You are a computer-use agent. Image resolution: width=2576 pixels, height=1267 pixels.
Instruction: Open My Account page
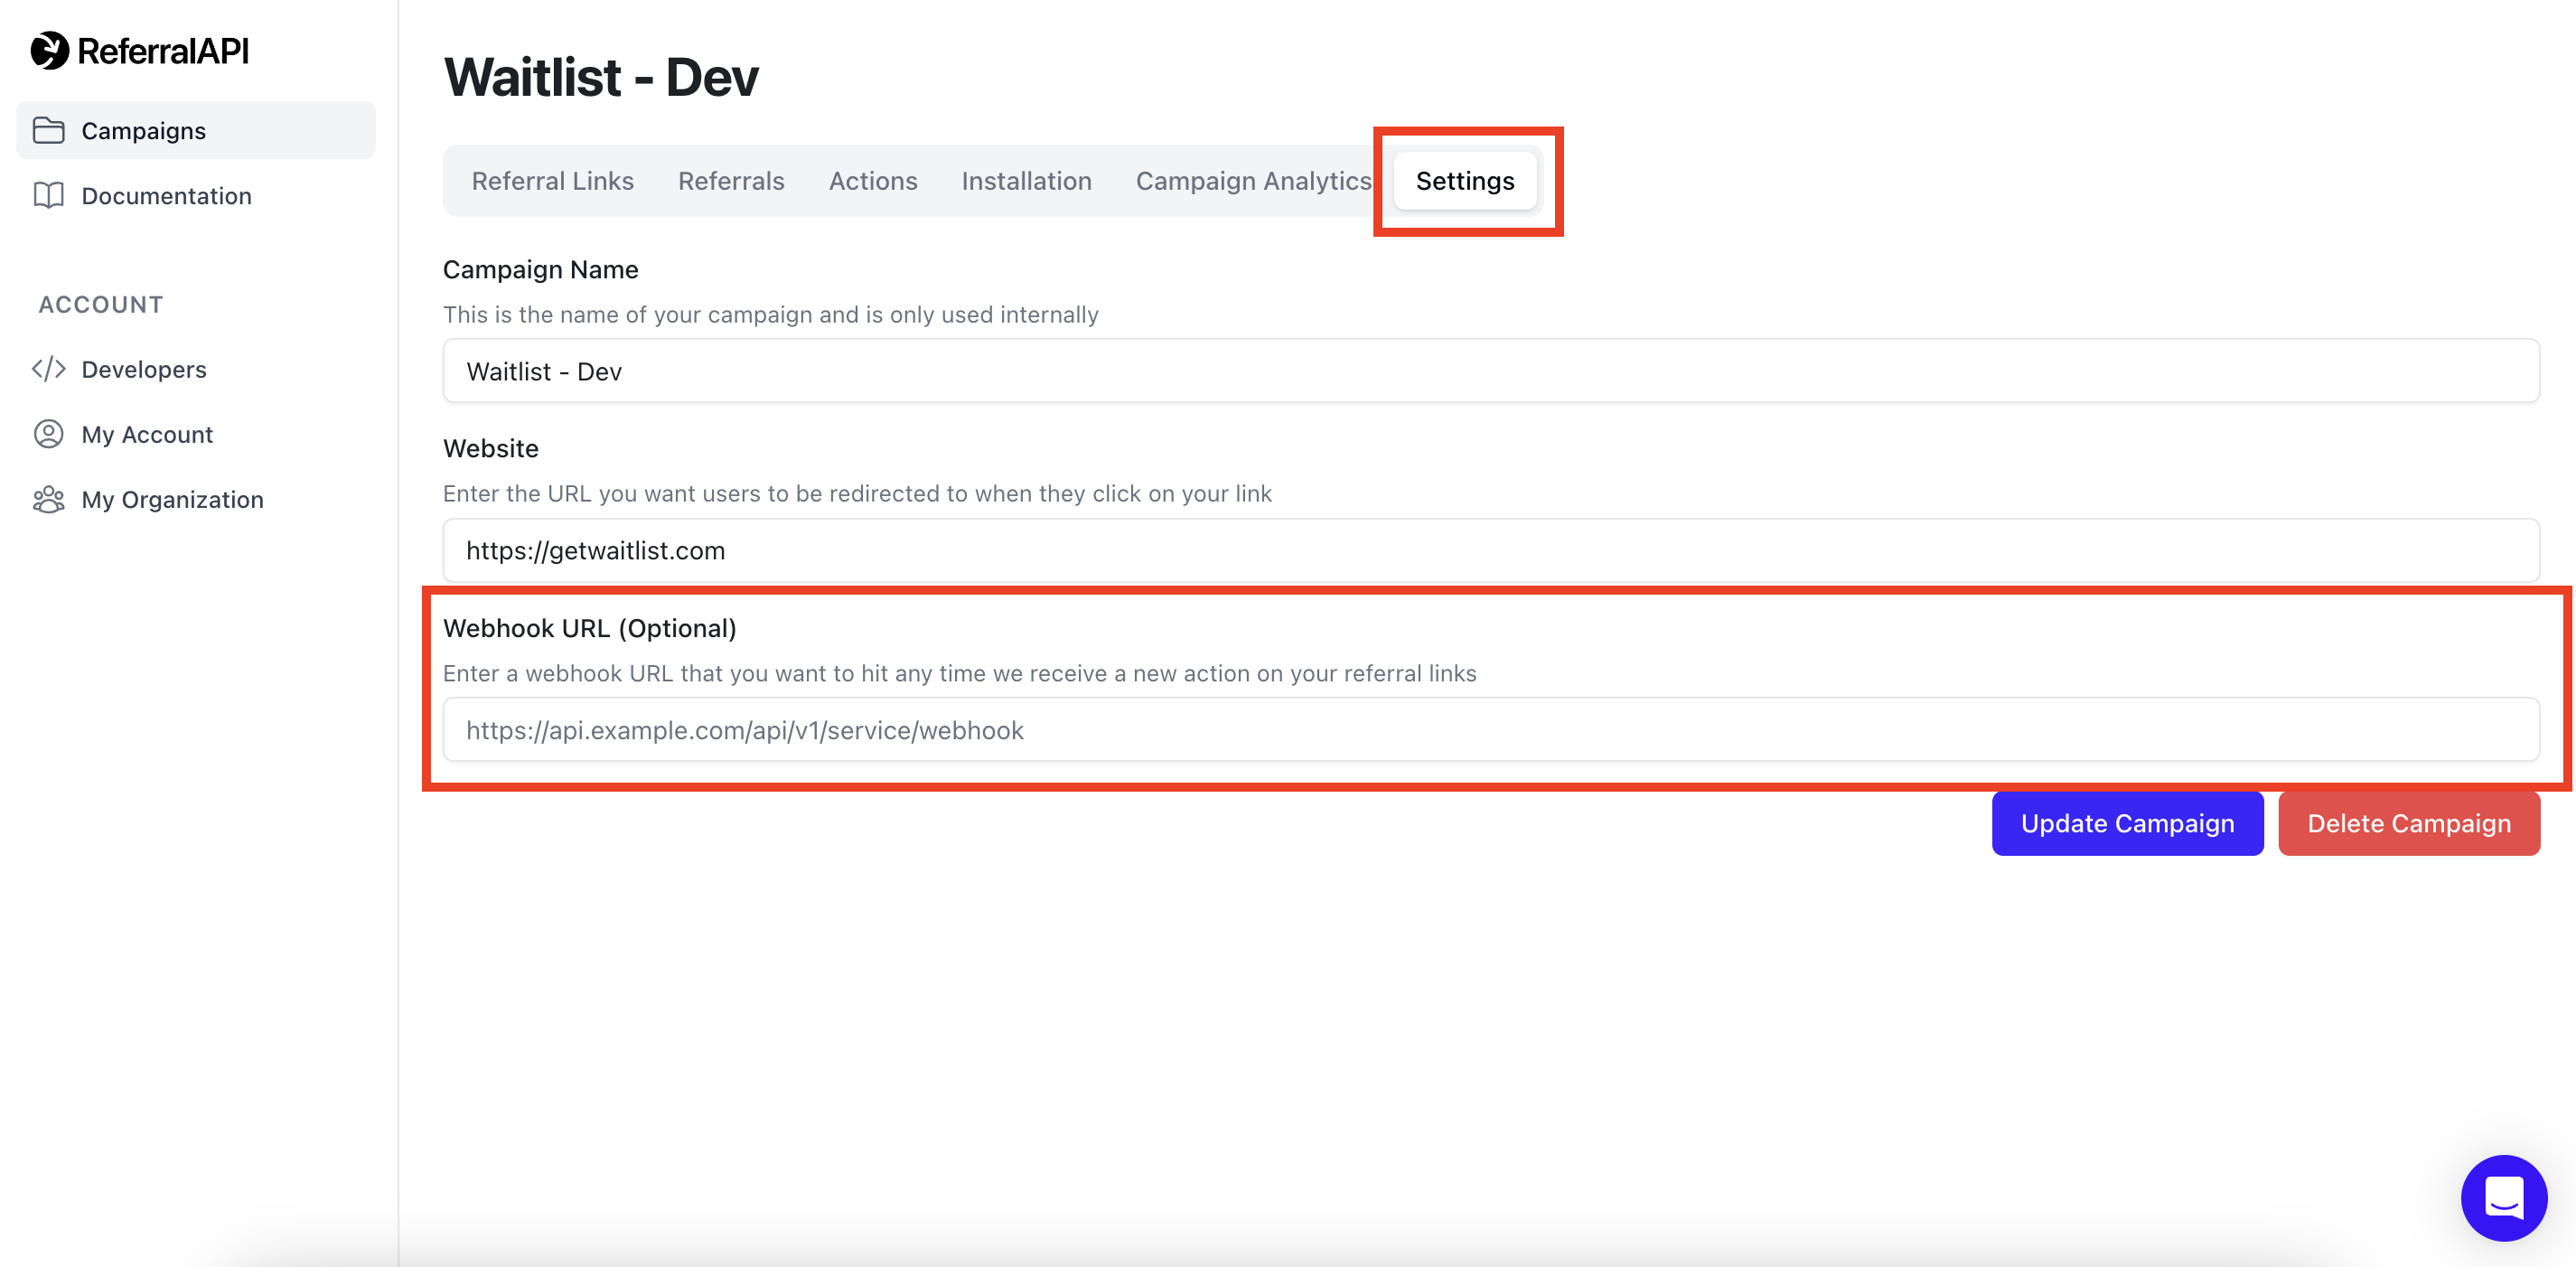click(146, 432)
